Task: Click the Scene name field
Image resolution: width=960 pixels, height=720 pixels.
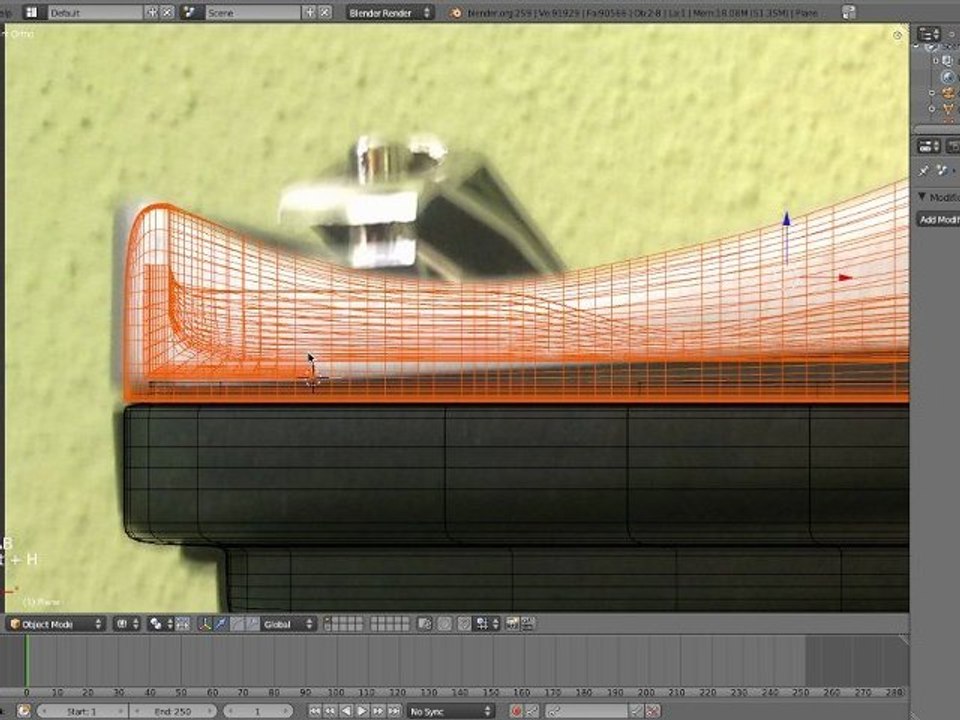Action: click(252, 12)
